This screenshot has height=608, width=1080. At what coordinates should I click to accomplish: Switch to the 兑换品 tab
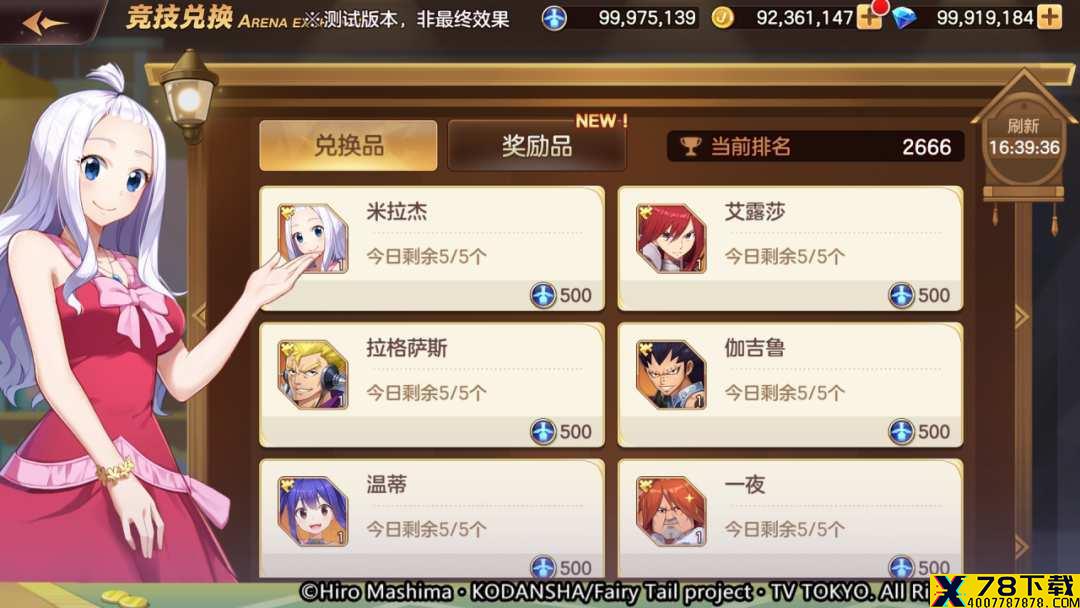coord(349,145)
